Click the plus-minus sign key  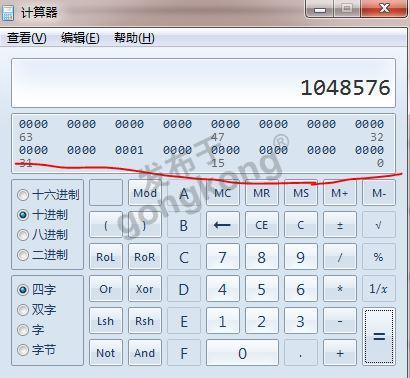click(340, 225)
